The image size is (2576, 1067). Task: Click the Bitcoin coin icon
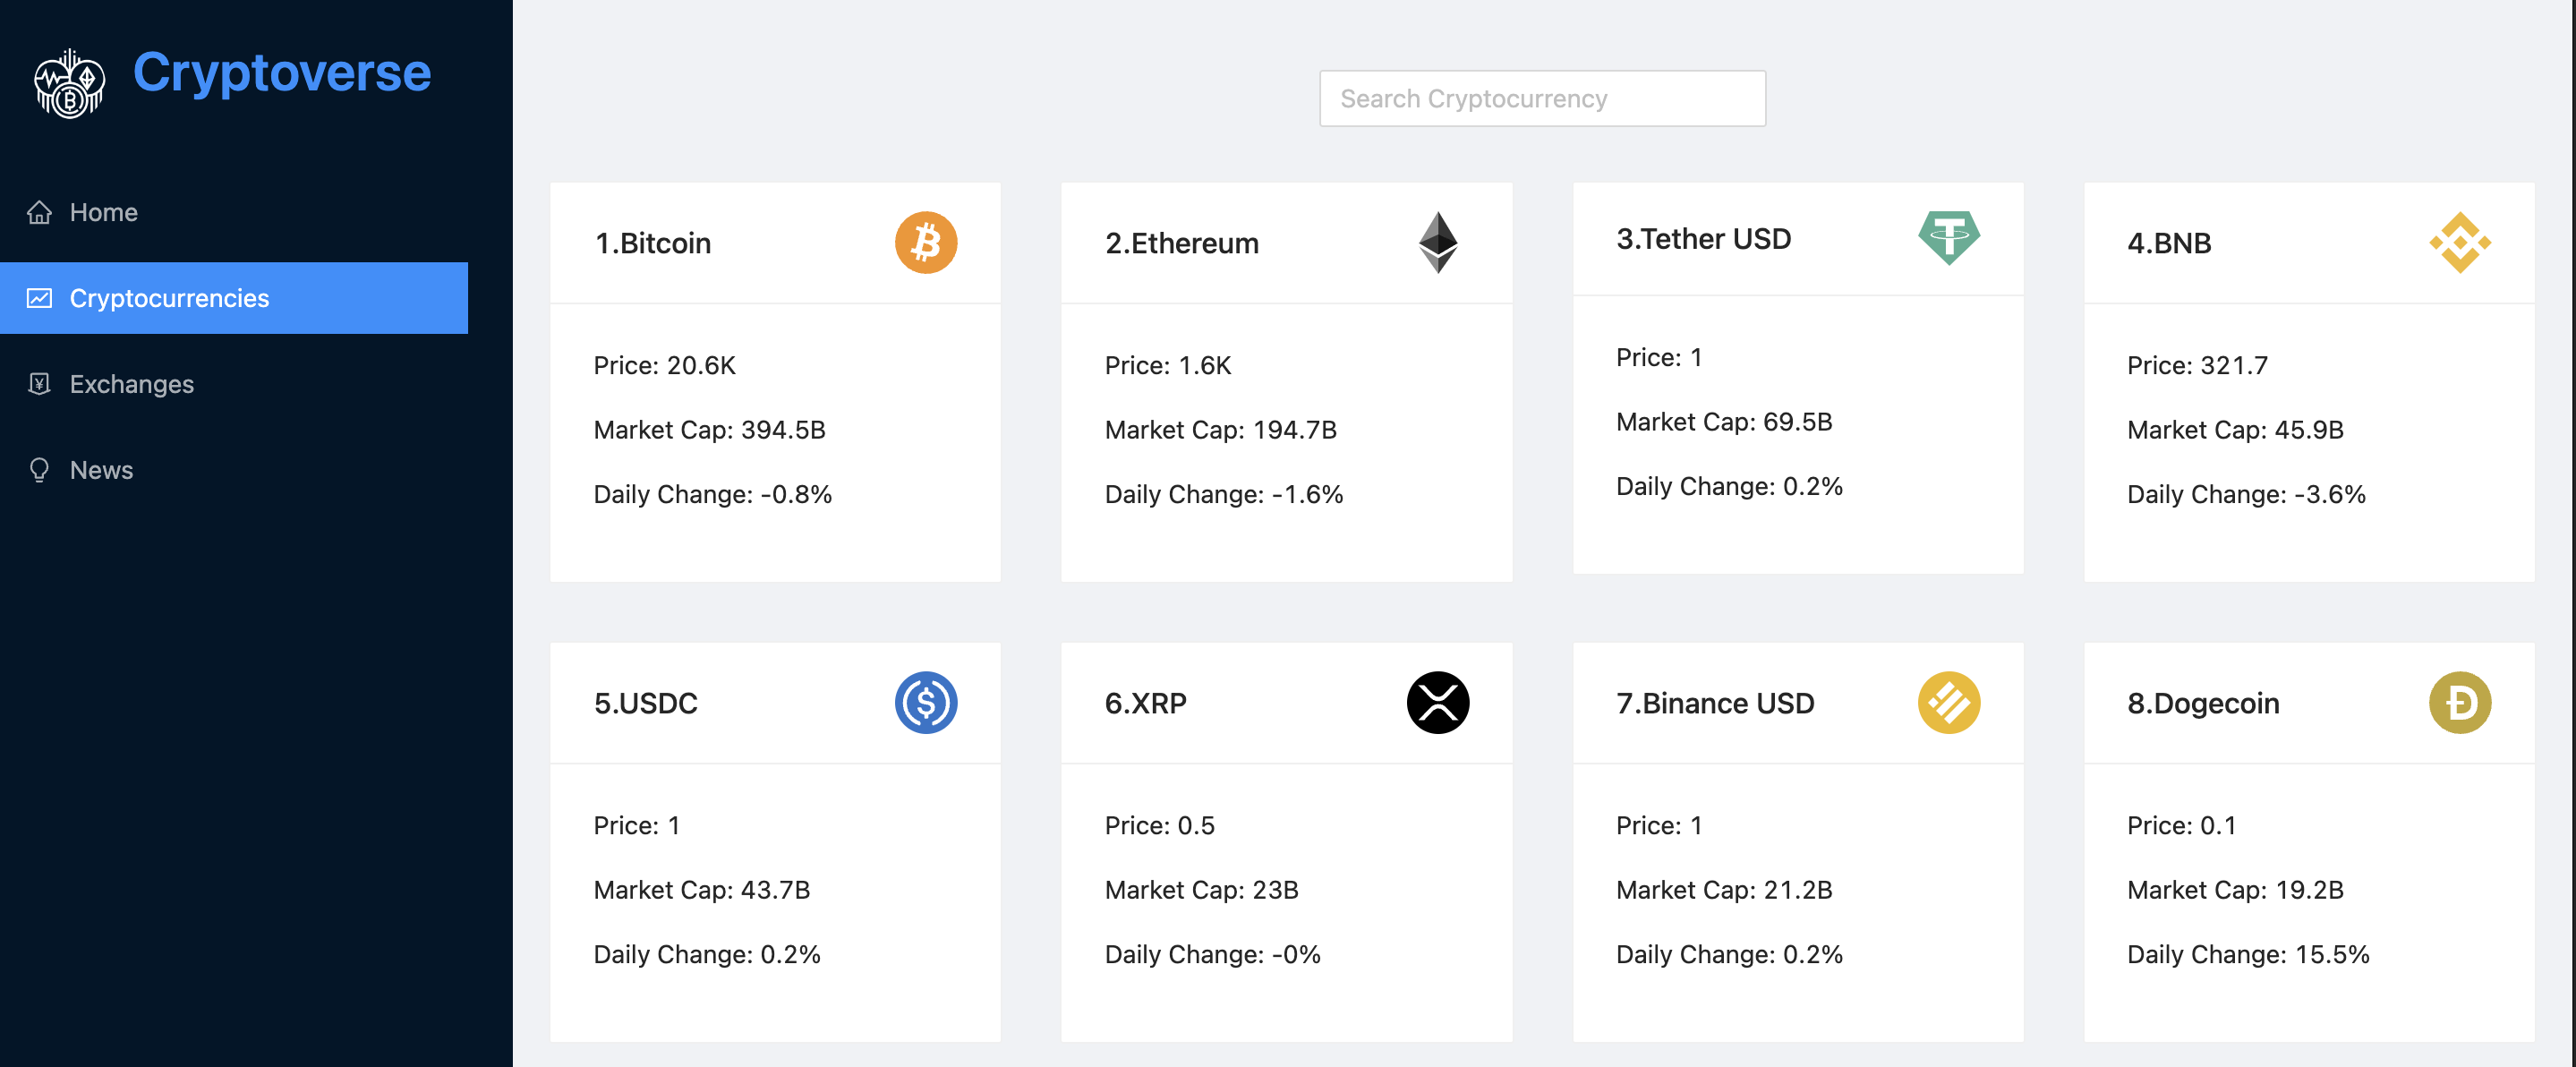pyautogui.click(x=925, y=243)
